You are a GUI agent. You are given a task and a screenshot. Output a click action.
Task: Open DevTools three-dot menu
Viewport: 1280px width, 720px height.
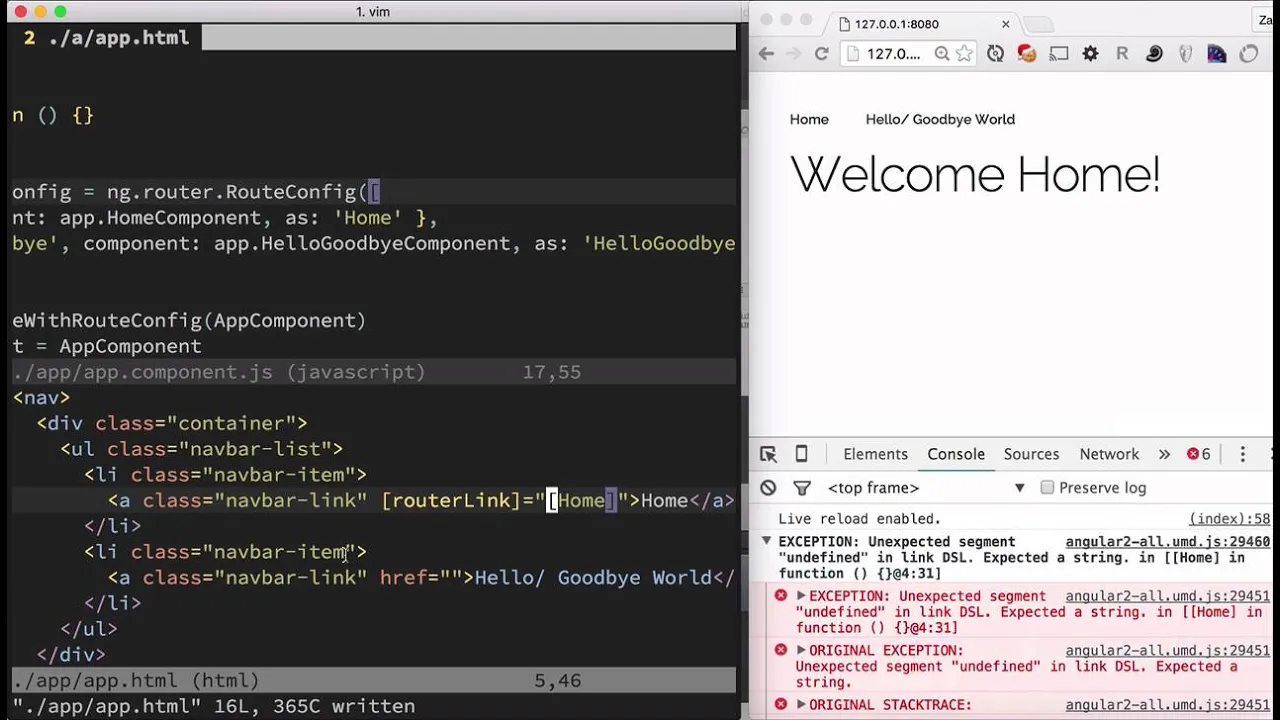click(1242, 454)
